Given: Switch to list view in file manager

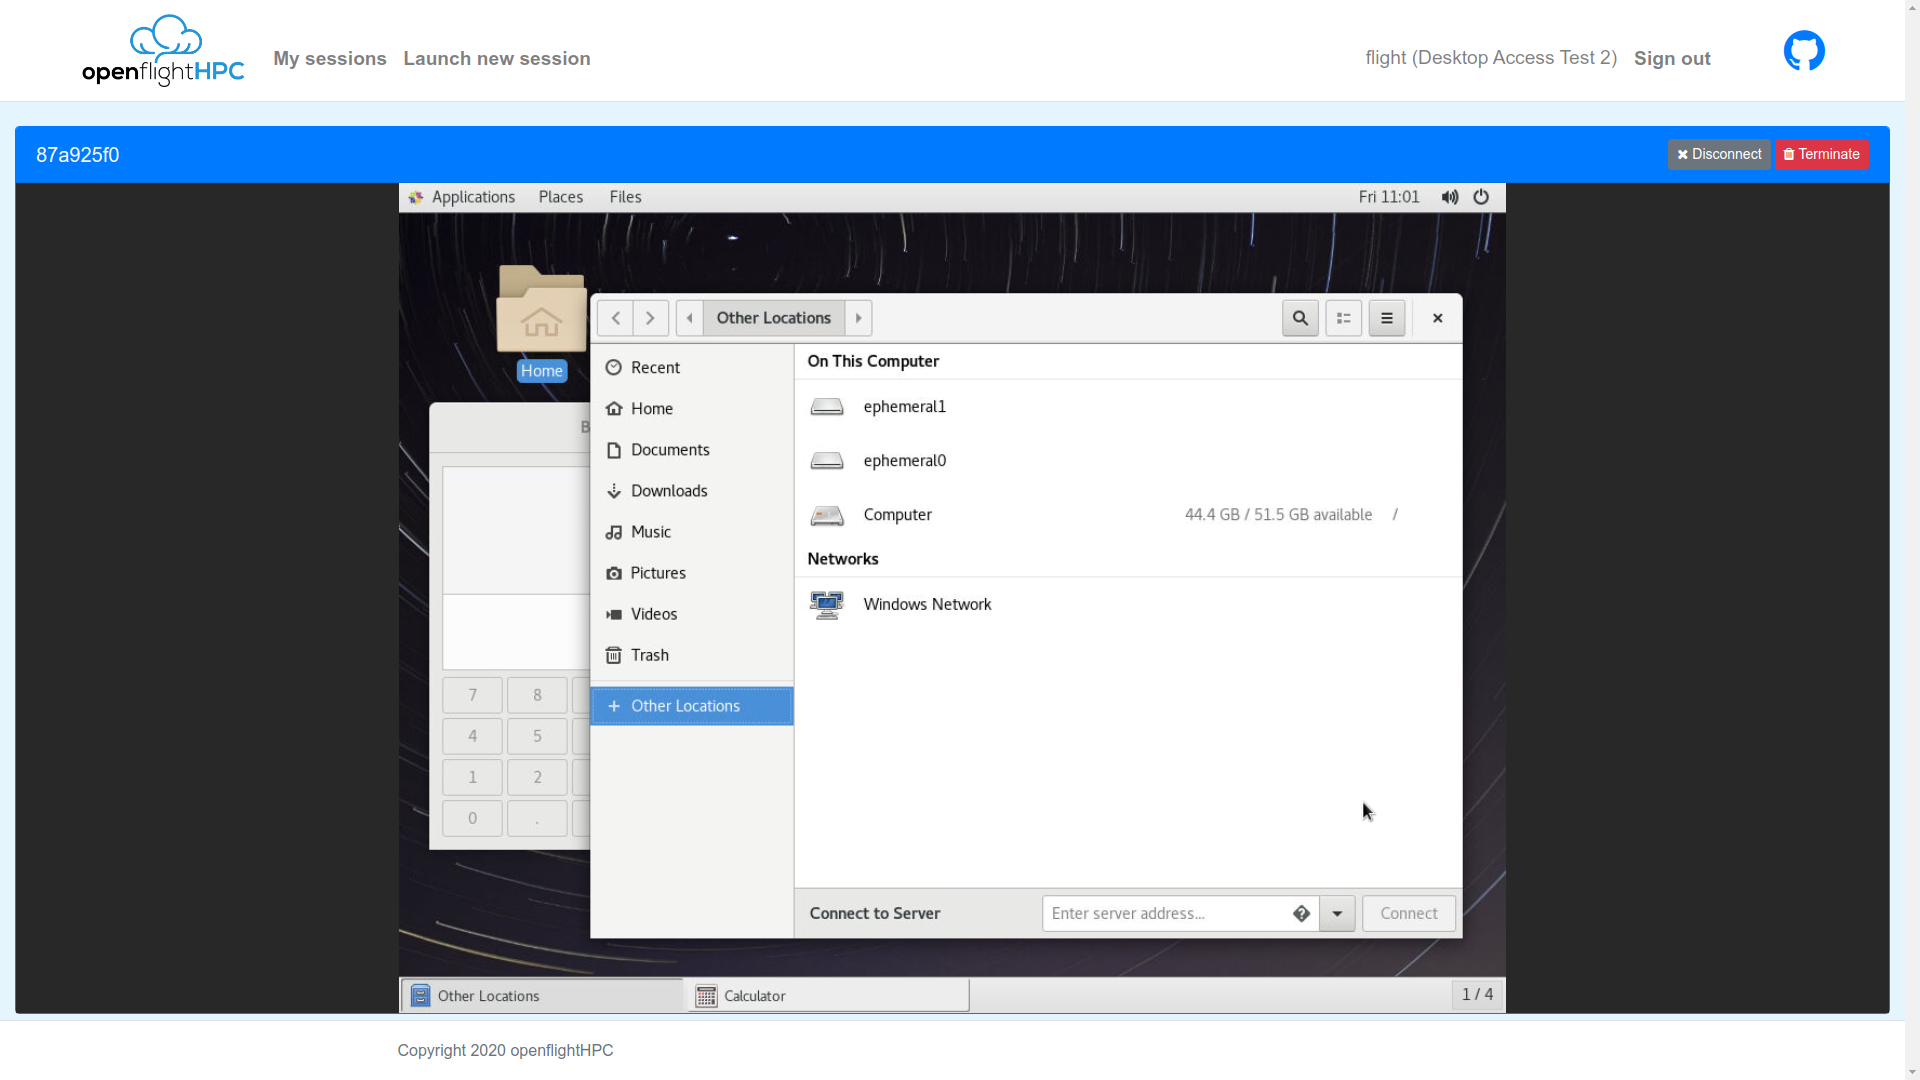Looking at the screenshot, I should (x=1343, y=318).
